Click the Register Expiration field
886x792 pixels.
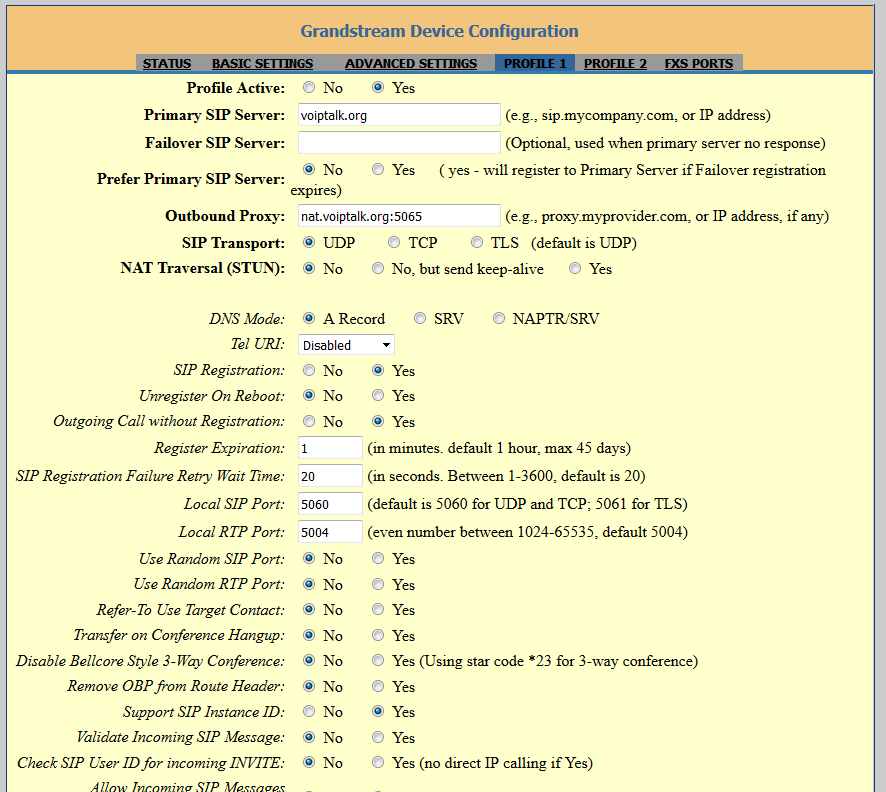pyautogui.click(x=330, y=448)
